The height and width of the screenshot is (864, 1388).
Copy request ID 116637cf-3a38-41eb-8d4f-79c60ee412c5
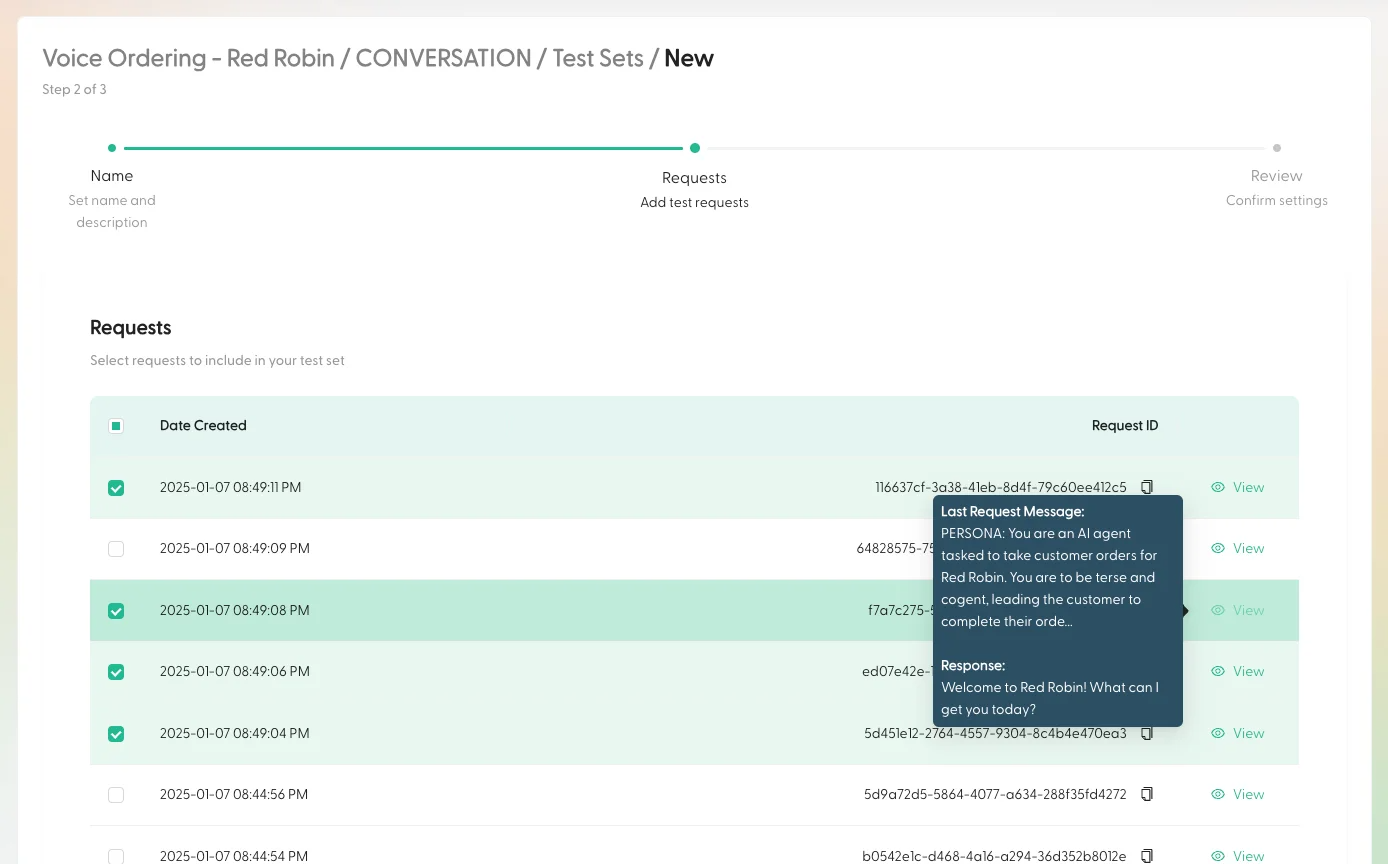[1147, 487]
